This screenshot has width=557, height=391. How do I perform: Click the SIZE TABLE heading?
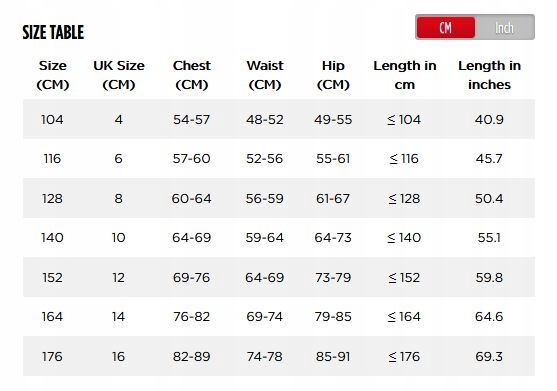tap(53, 32)
